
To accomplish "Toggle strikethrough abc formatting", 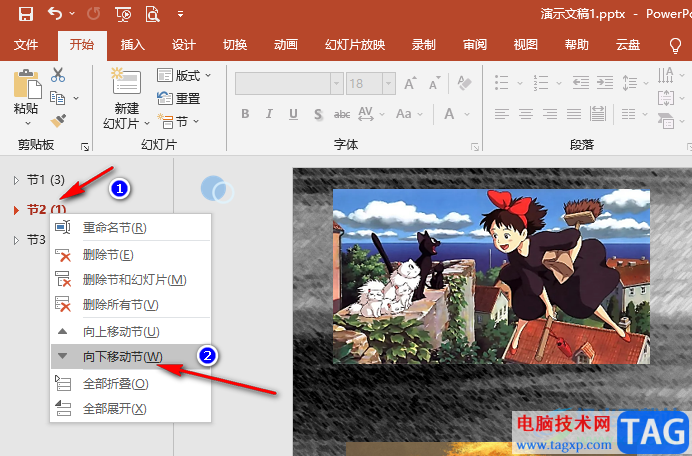I will click(x=342, y=114).
